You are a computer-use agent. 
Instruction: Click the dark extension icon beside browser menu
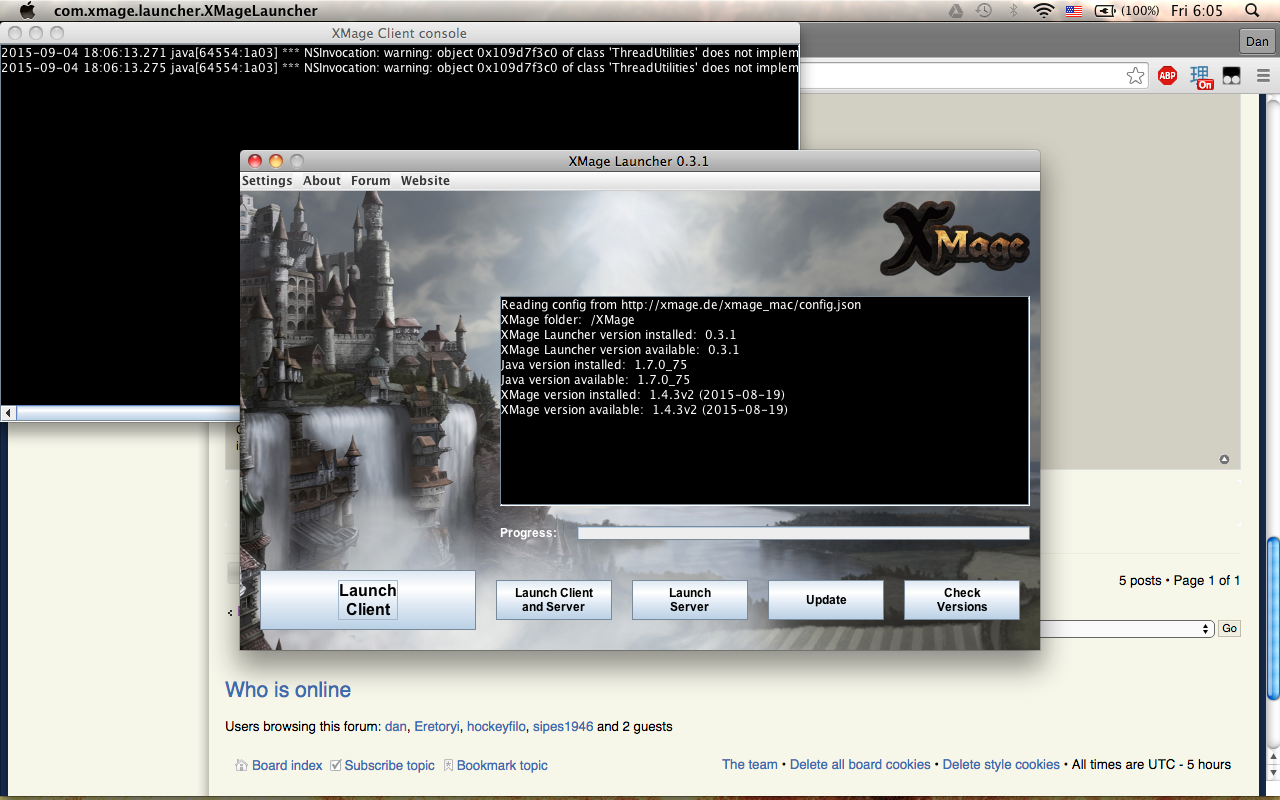coord(1232,76)
